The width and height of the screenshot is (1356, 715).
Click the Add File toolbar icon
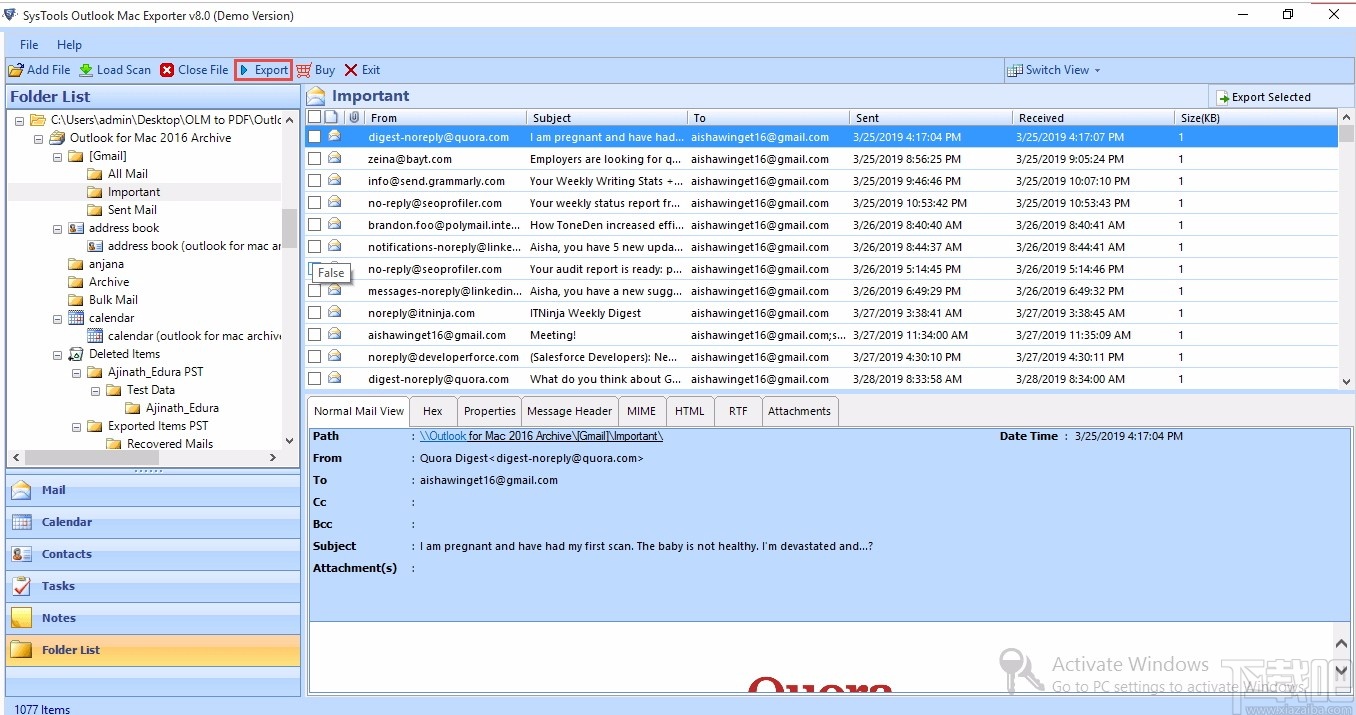(40, 70)
